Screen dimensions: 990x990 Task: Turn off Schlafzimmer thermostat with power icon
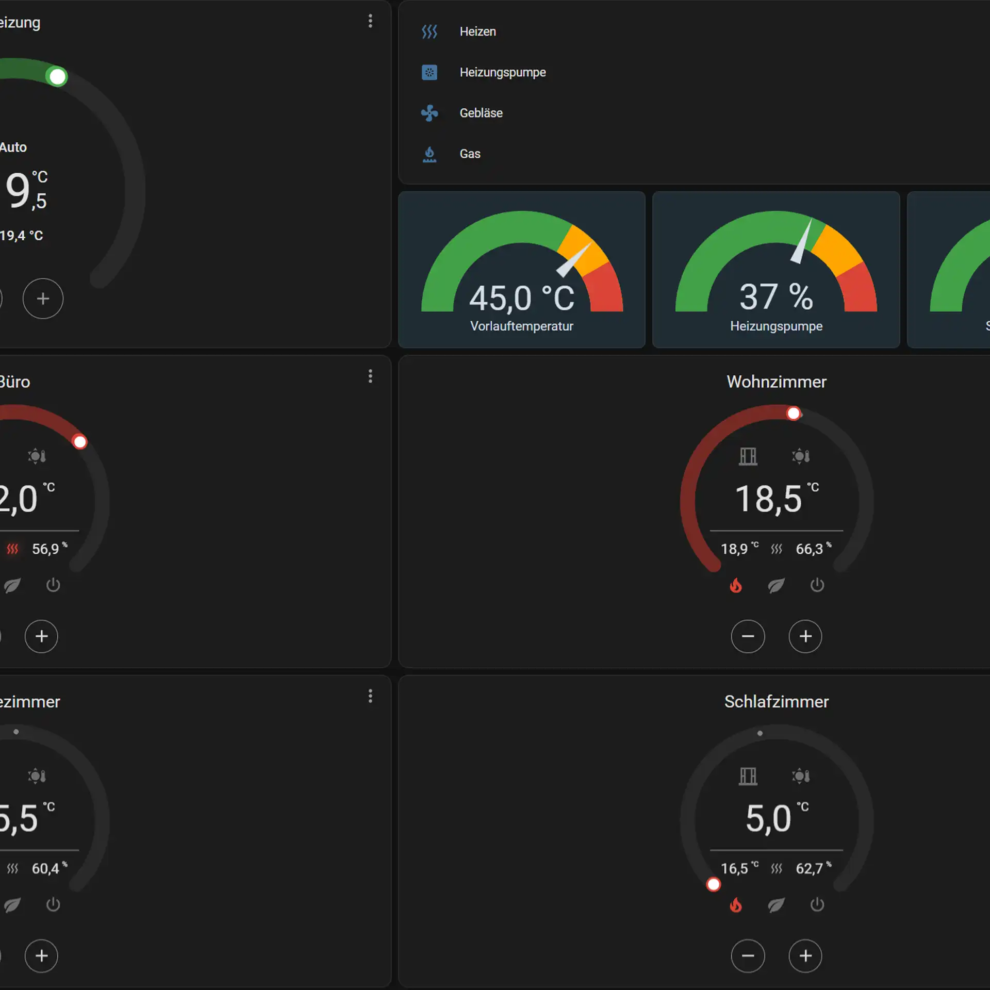click(817, 905)
